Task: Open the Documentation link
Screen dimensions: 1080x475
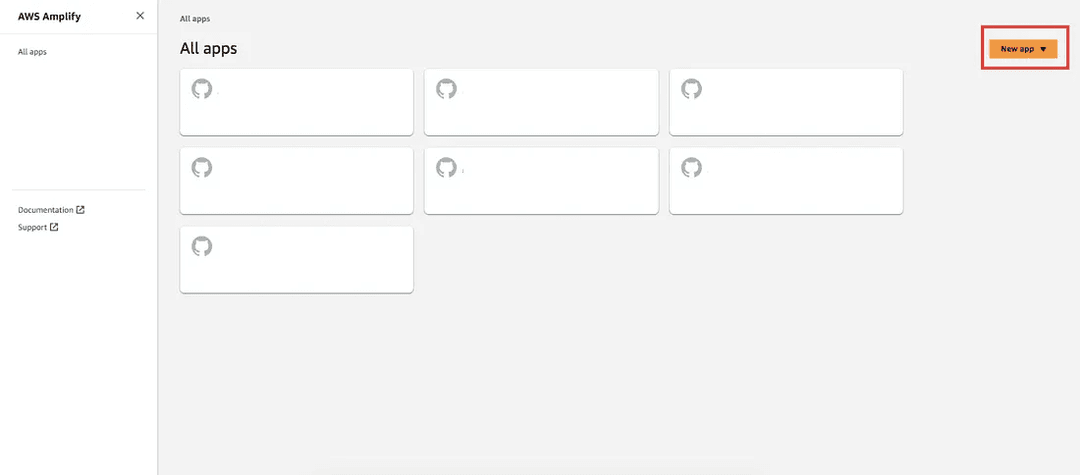Action: 46,210
